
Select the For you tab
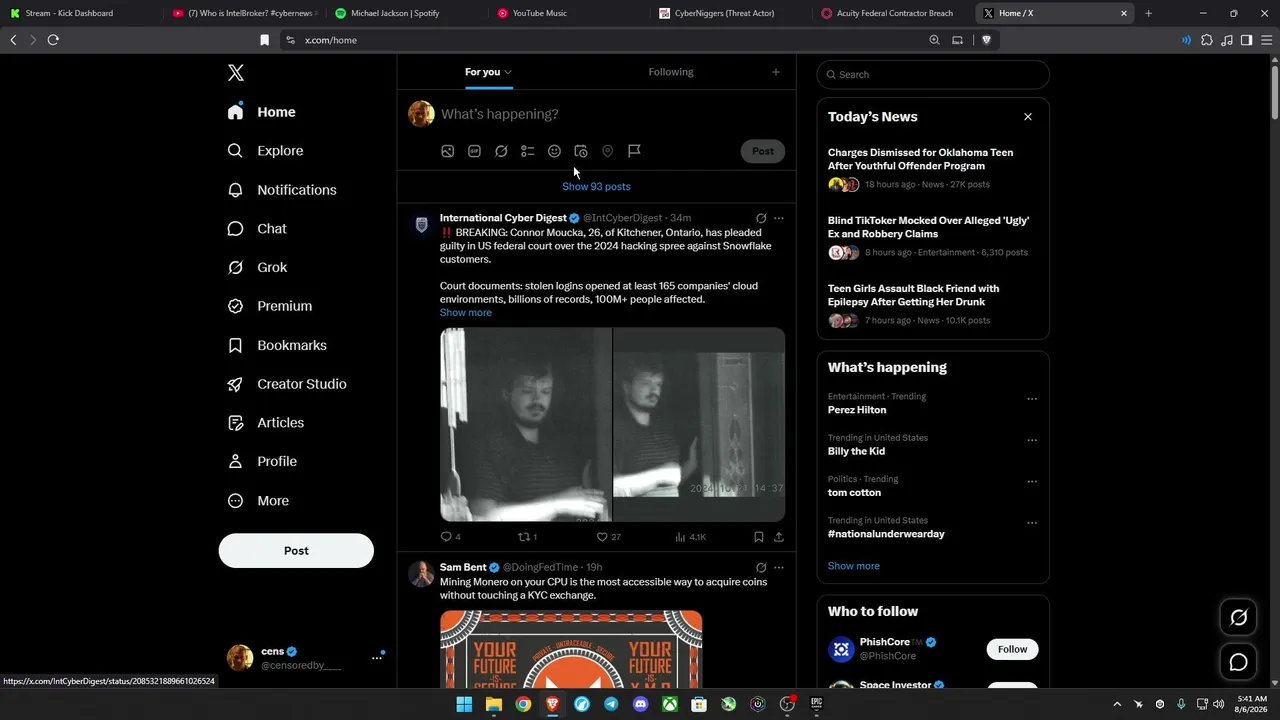pos(482,72)
